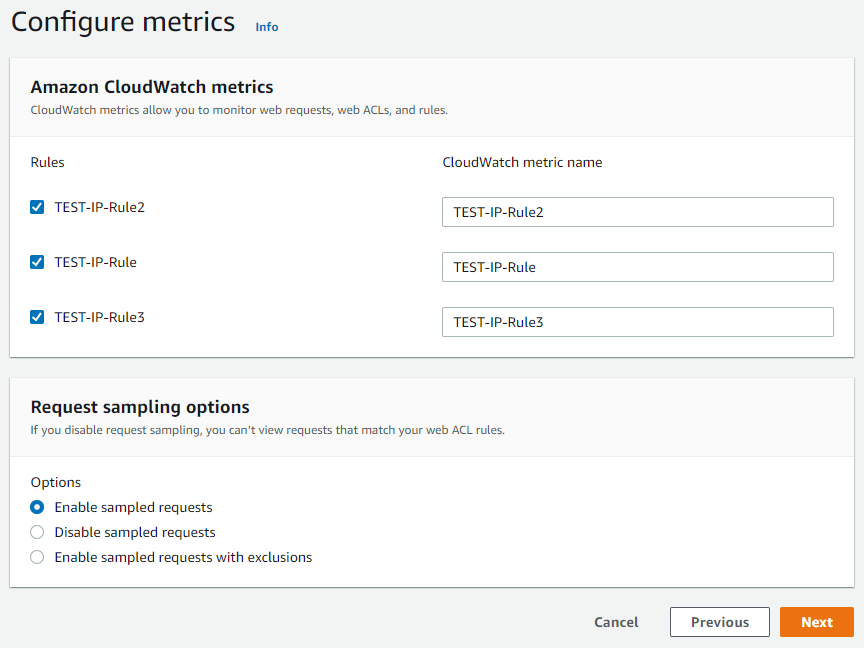Click the CloudWatch metric name column label
Viewport: 864px width, 648px height.
[522, 162]
